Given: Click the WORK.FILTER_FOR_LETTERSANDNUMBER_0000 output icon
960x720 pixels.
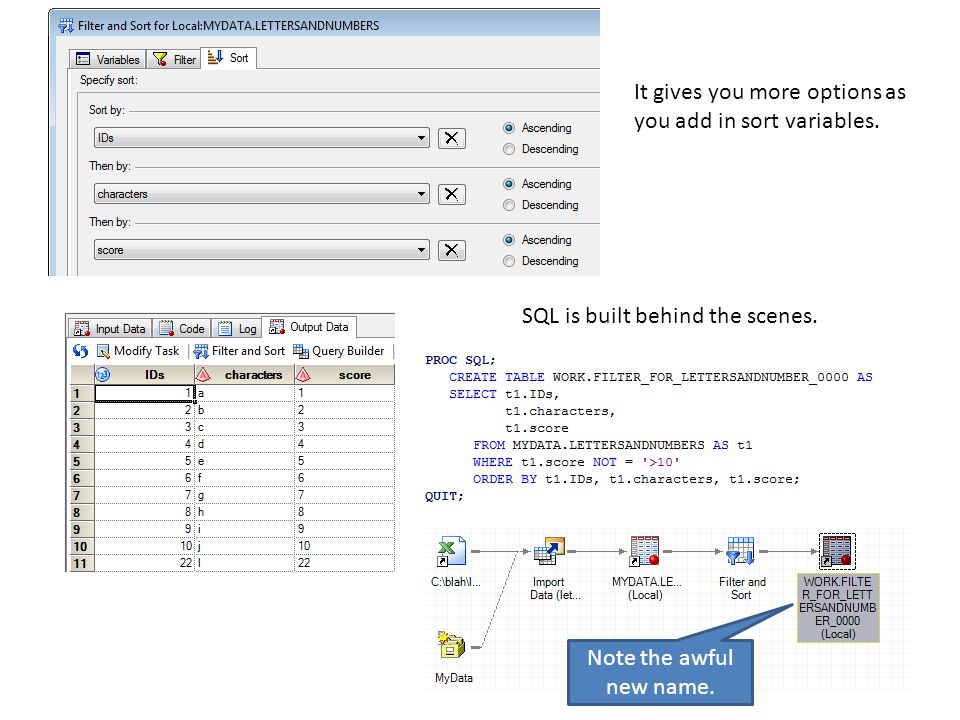Looking at the screenshot, I should point(837,551).
